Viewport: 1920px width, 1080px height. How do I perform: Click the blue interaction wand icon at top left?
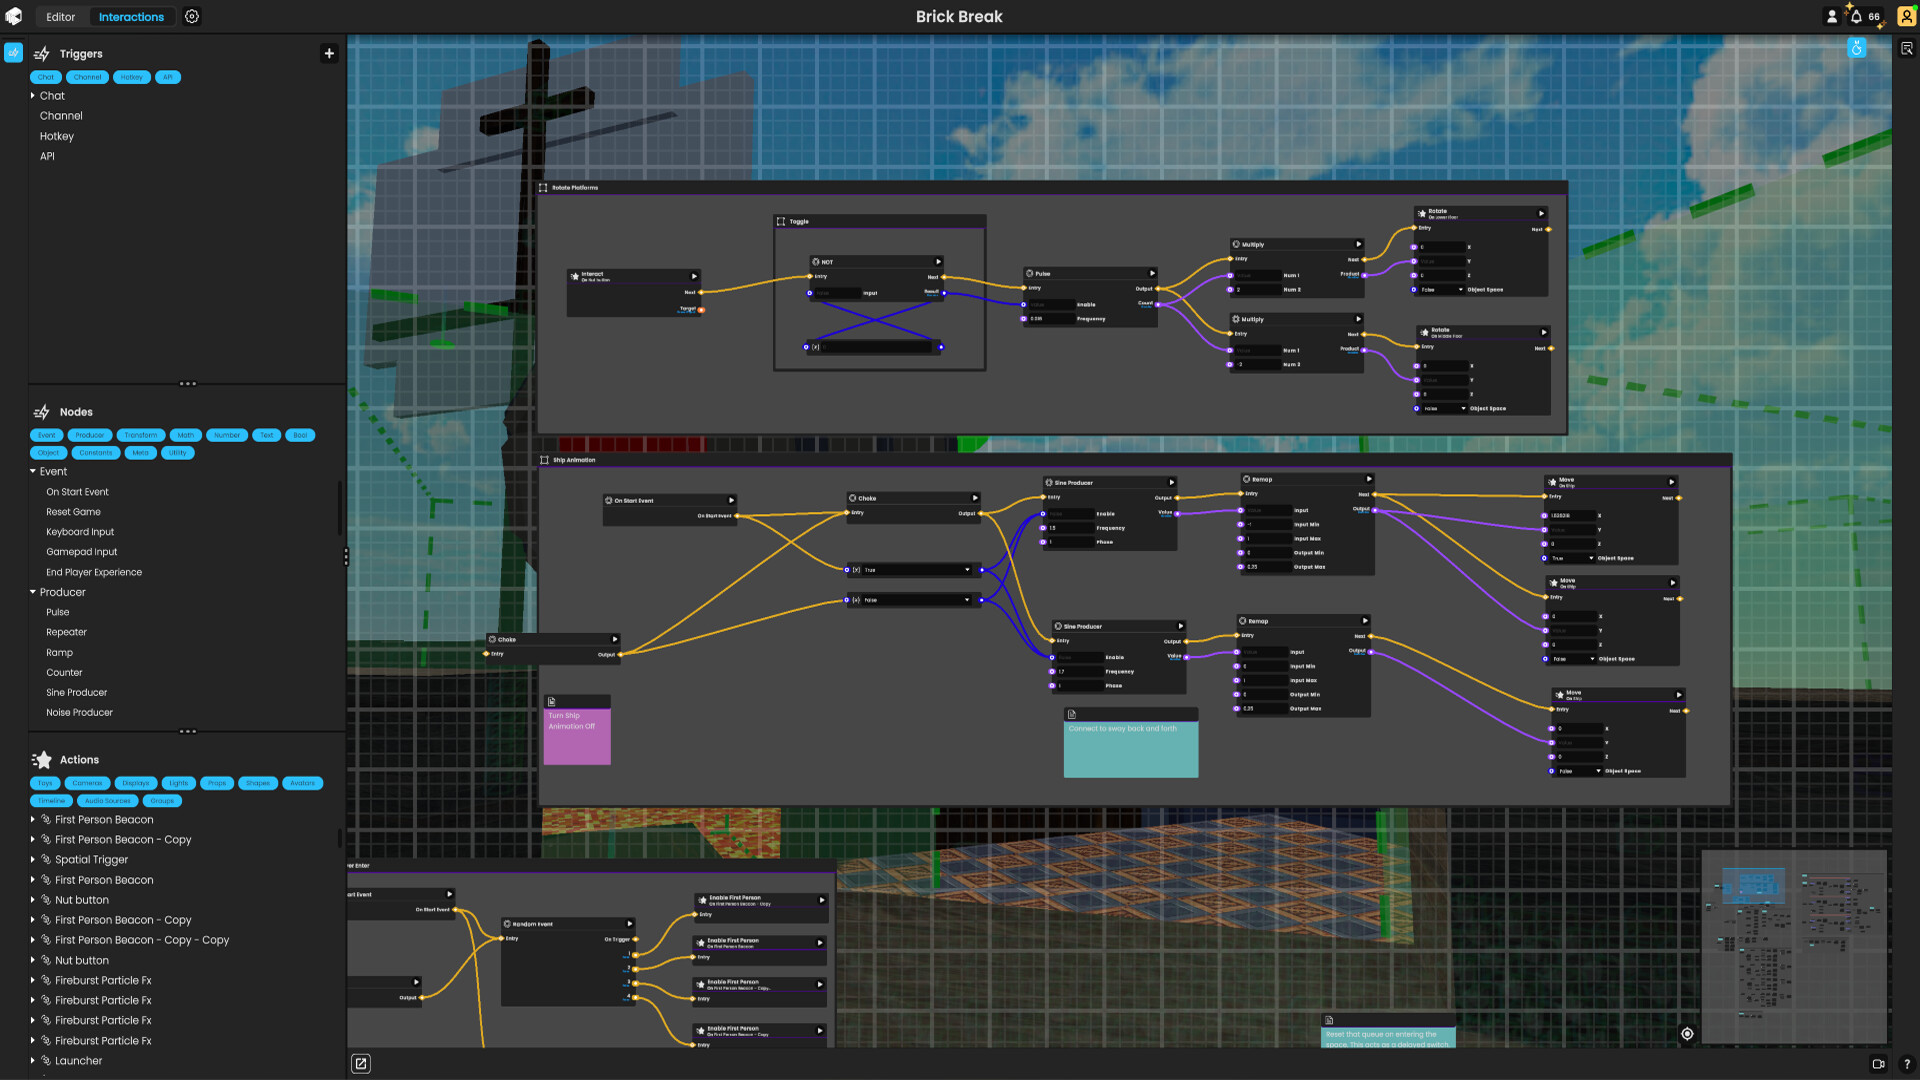pyautogui.click(x=13, y=51)
